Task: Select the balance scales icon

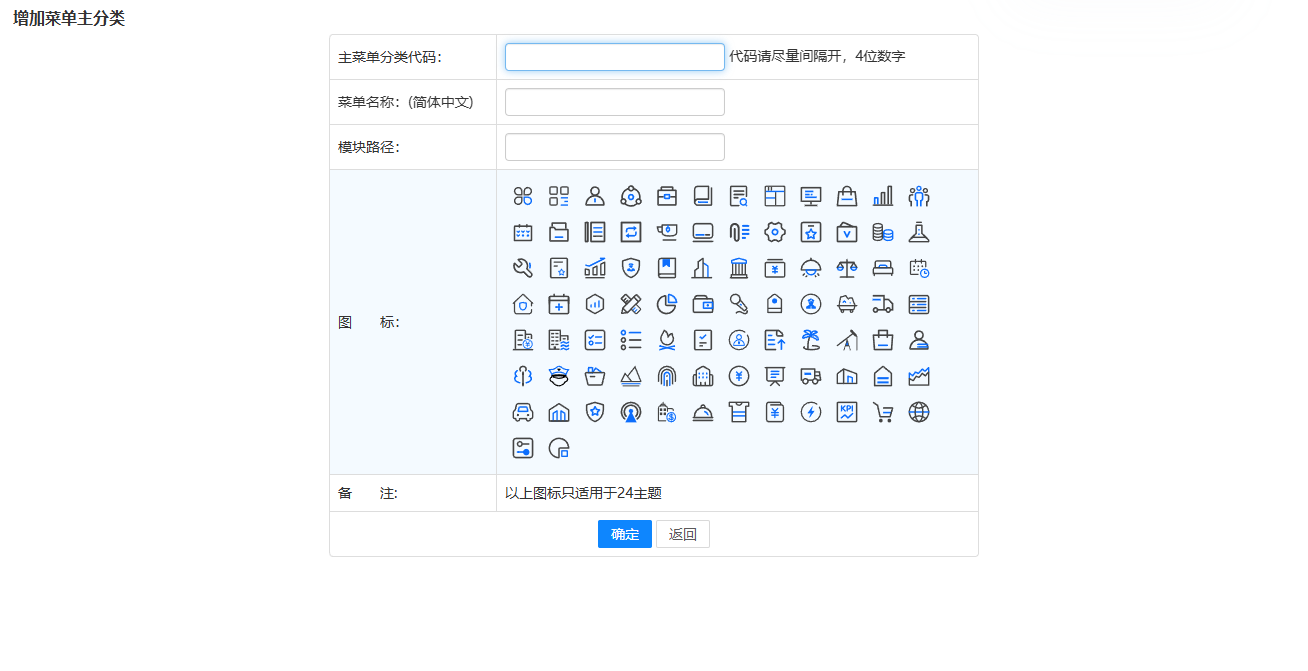Action: tap(847, 268)
